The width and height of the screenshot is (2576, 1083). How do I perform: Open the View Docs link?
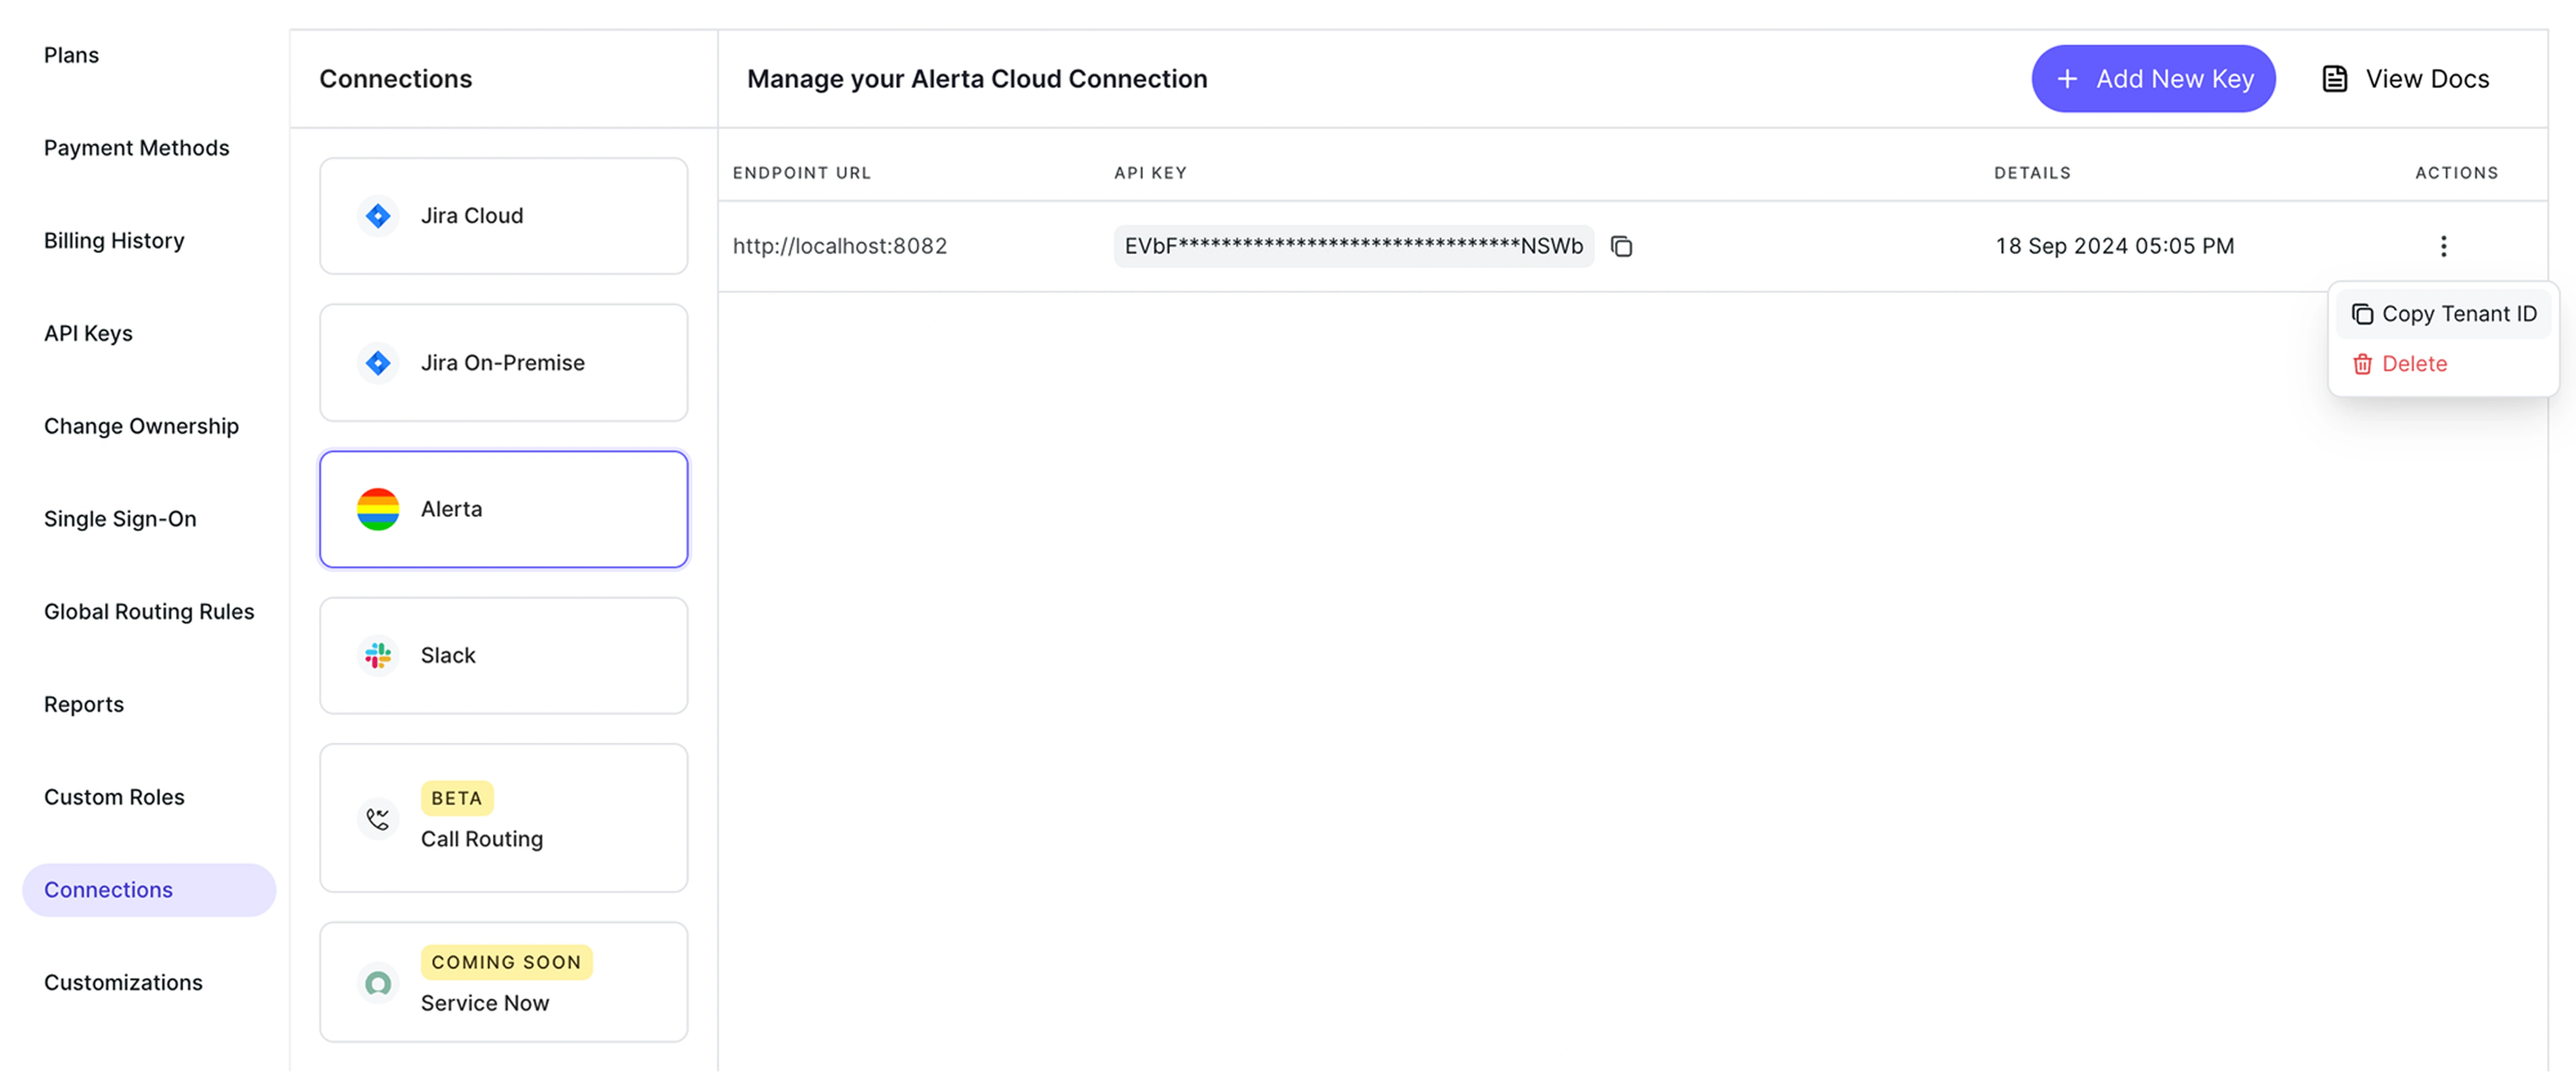[x=2426, y=79]
